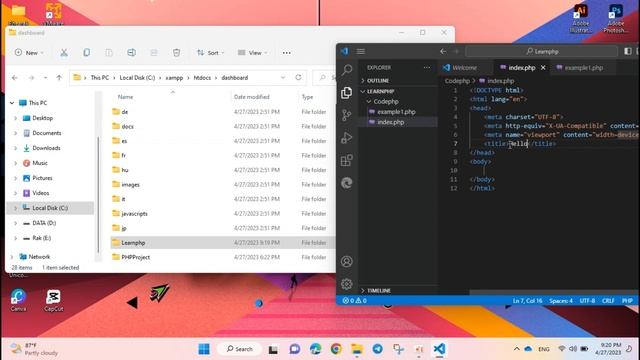Screen dimensions: 640x360
Task: Go back in File Explorer navigation
Action: pyautogui.click(x=15, y=78)
